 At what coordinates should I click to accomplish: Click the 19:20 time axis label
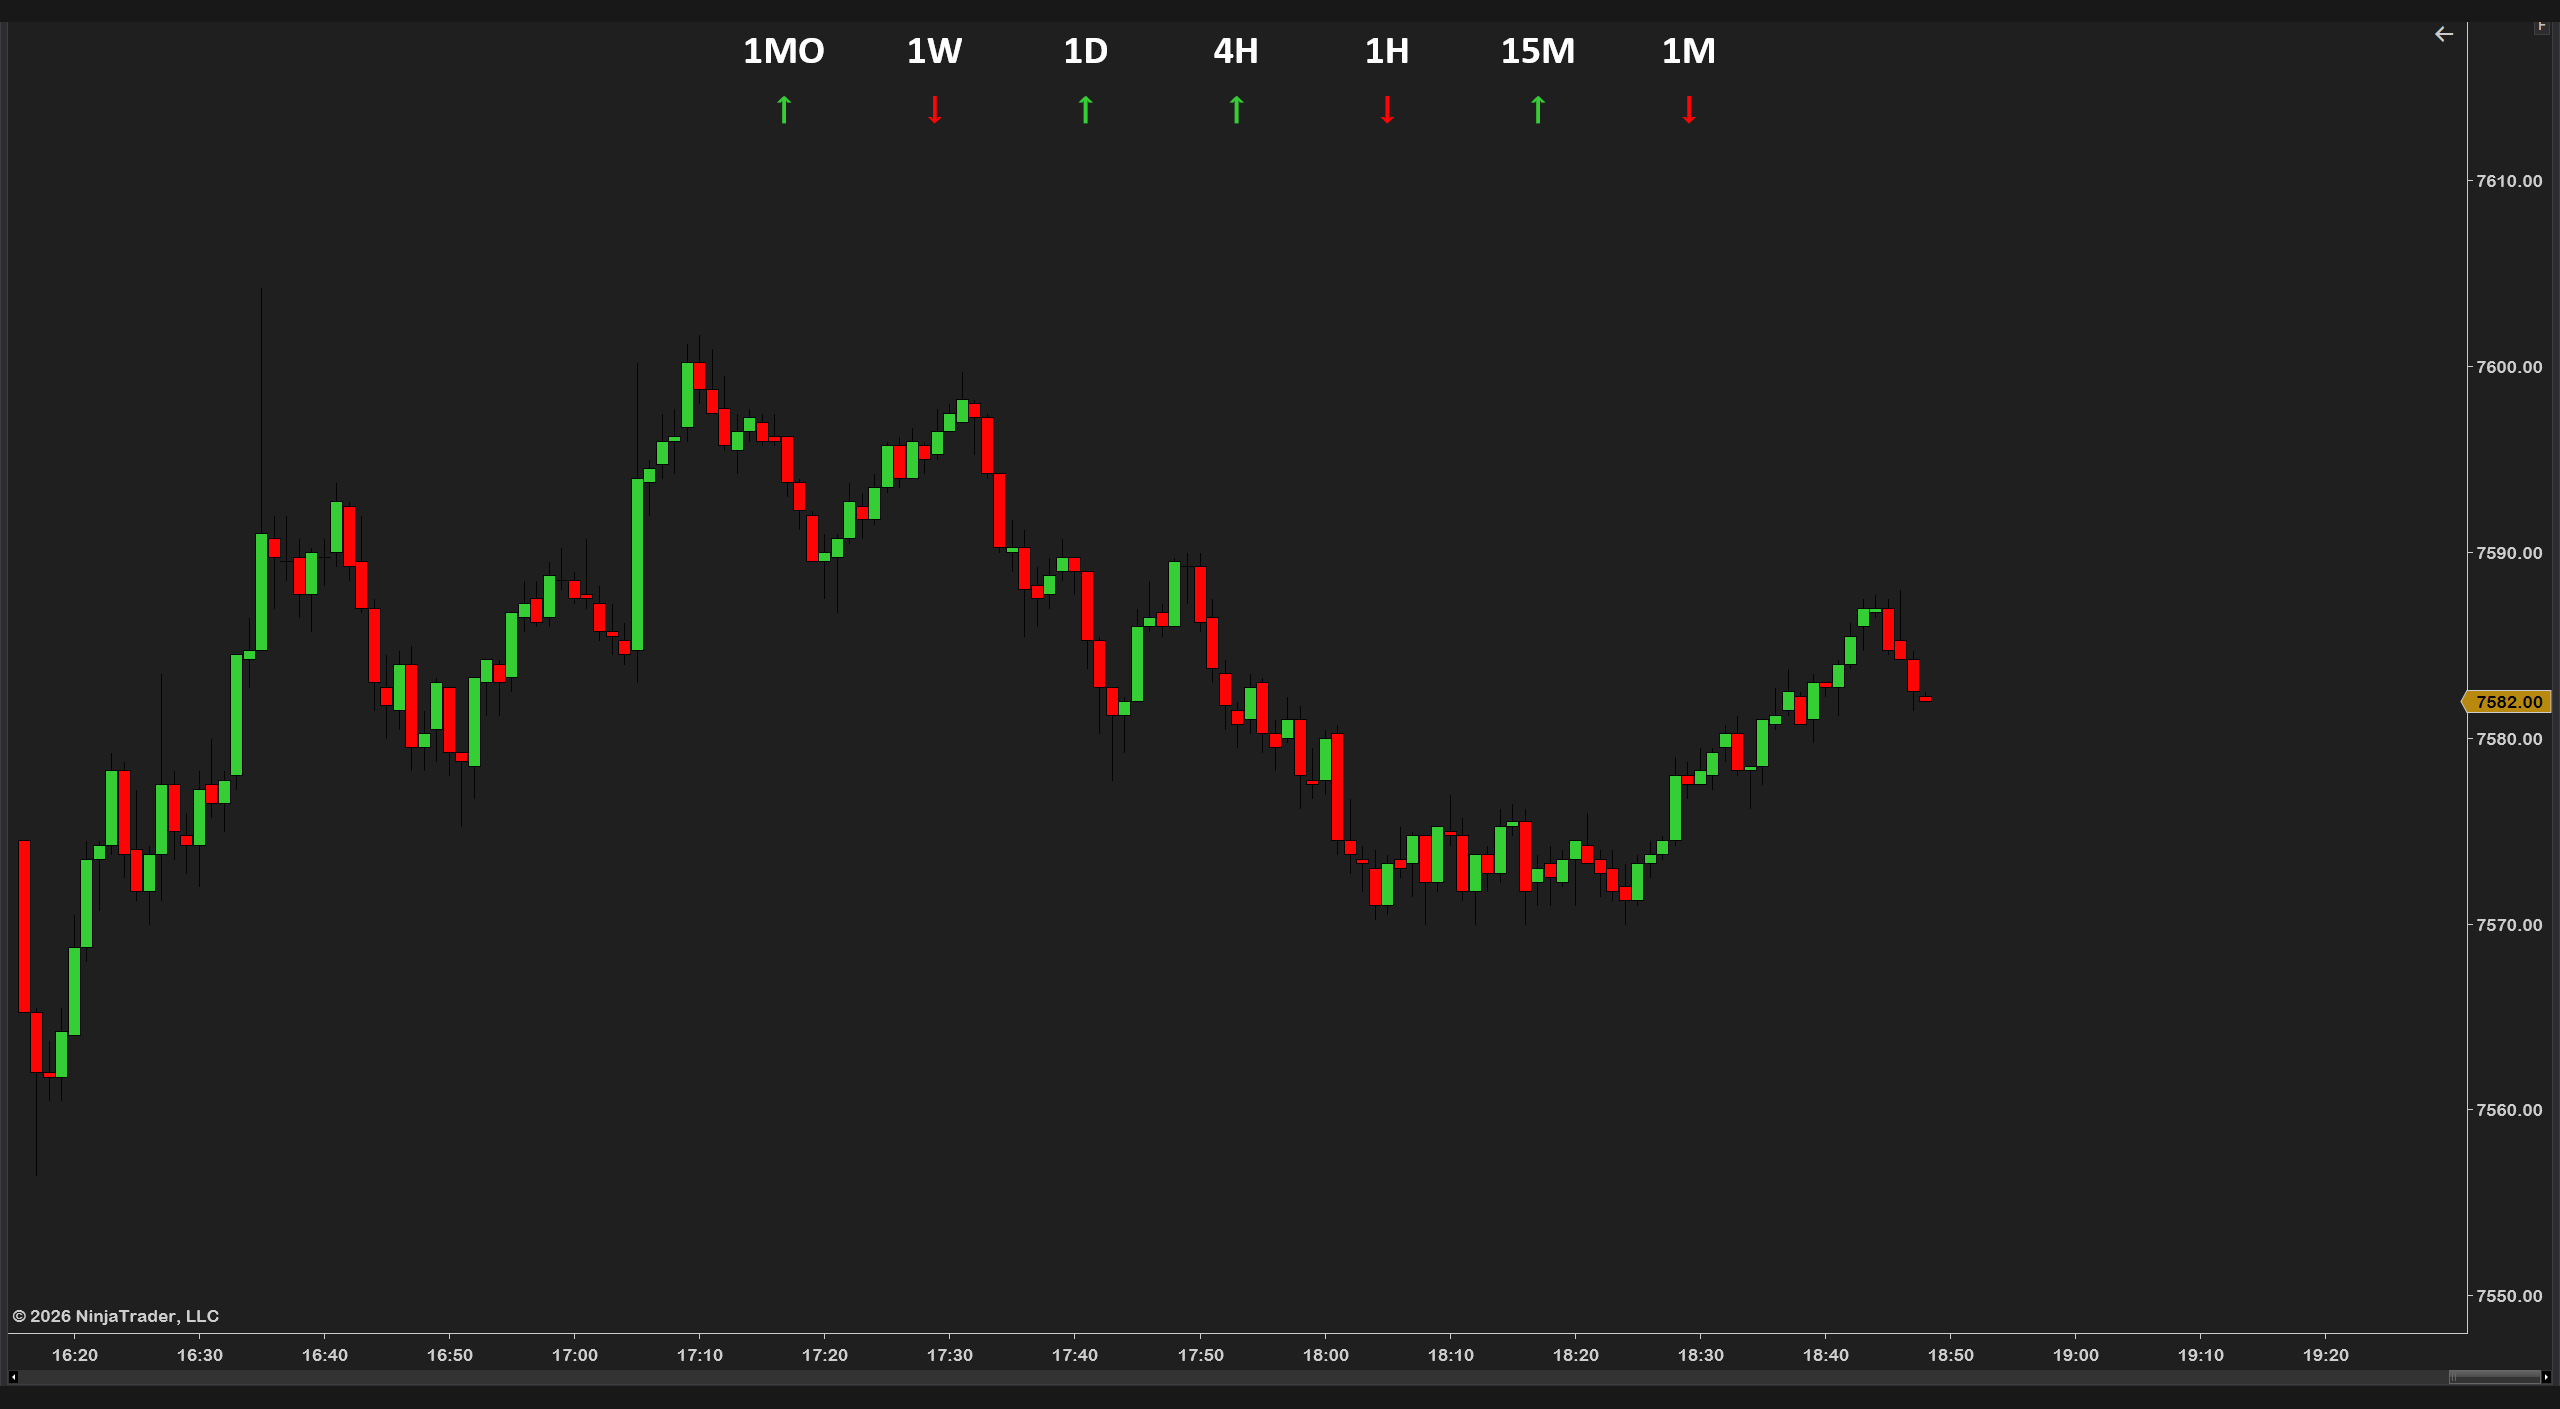point(2326,1355)
